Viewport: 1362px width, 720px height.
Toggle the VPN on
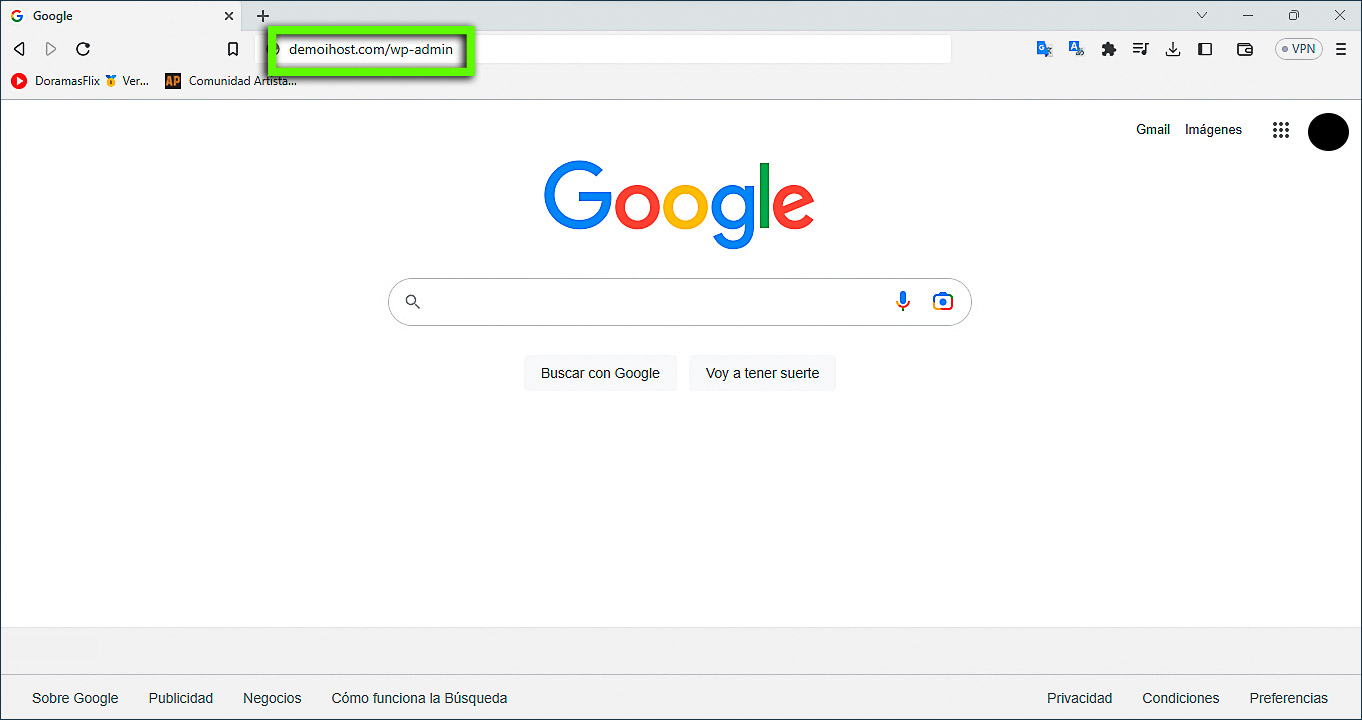click(1298, 48)
